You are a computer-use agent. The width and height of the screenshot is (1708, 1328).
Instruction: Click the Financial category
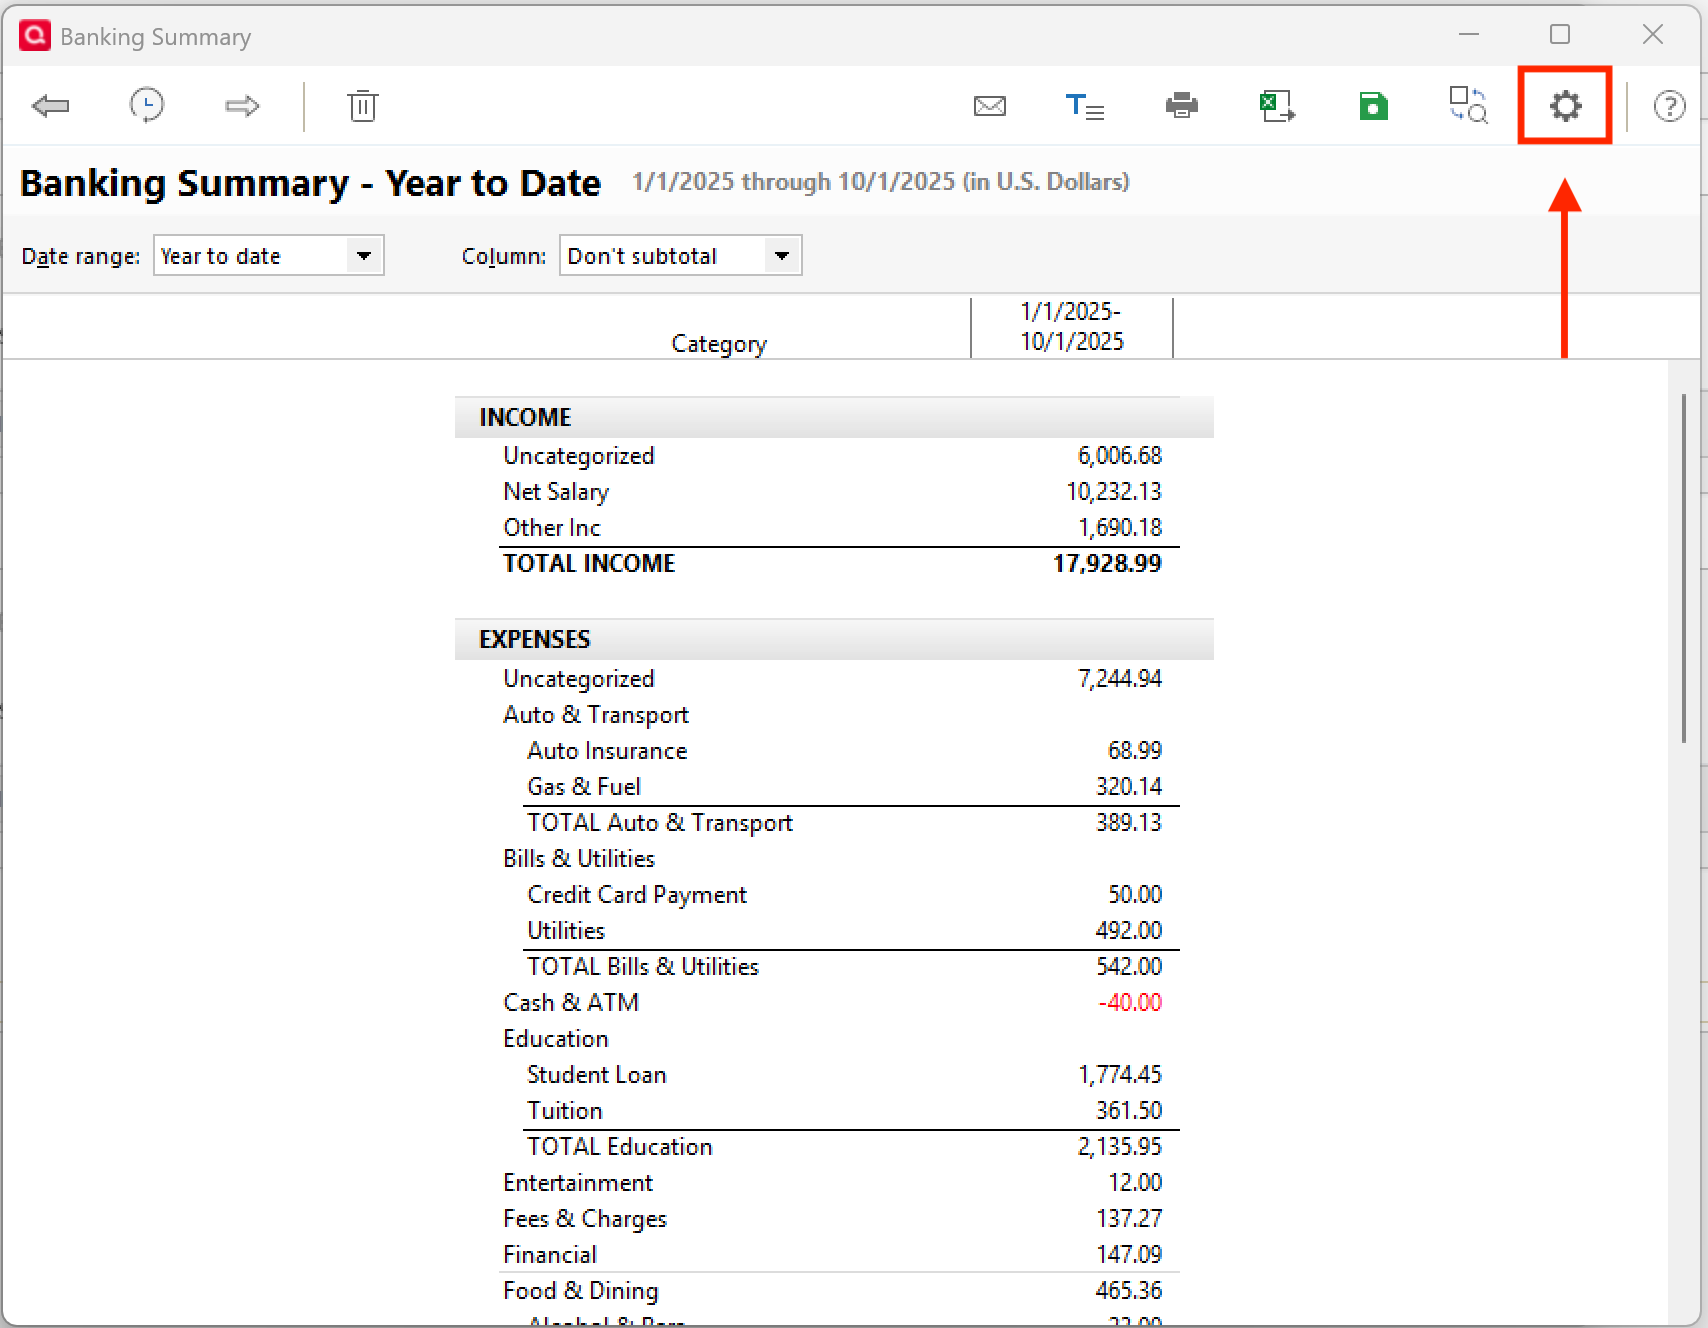click(x=550, y=1255)
